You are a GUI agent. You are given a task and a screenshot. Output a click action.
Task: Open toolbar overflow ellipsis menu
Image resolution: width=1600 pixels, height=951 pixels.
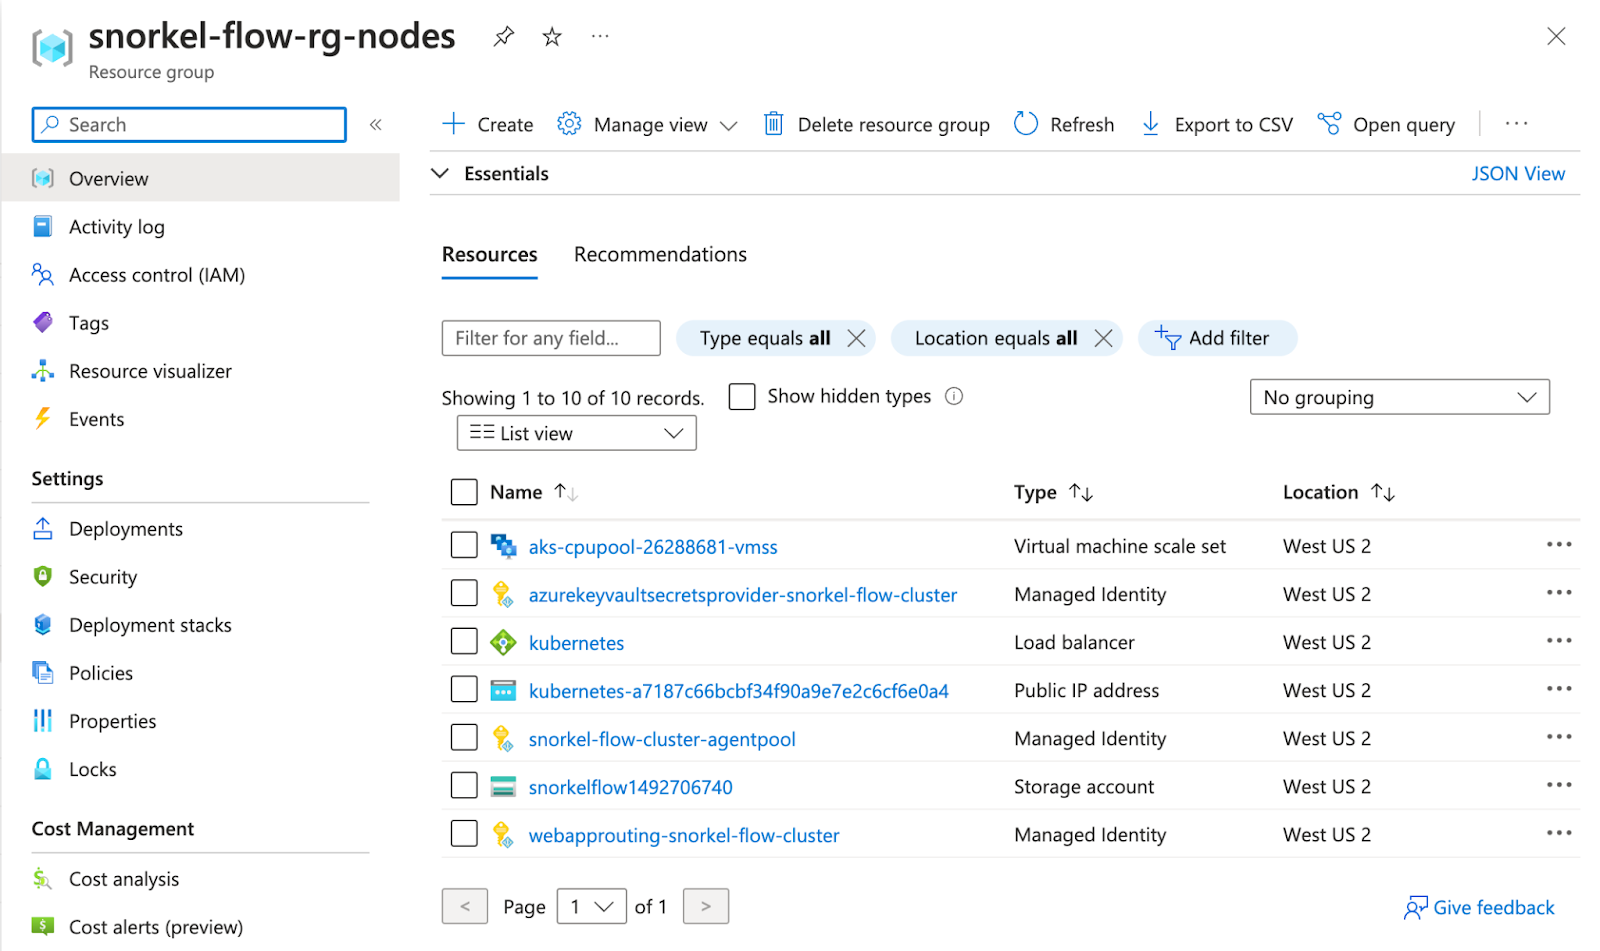1517,124
